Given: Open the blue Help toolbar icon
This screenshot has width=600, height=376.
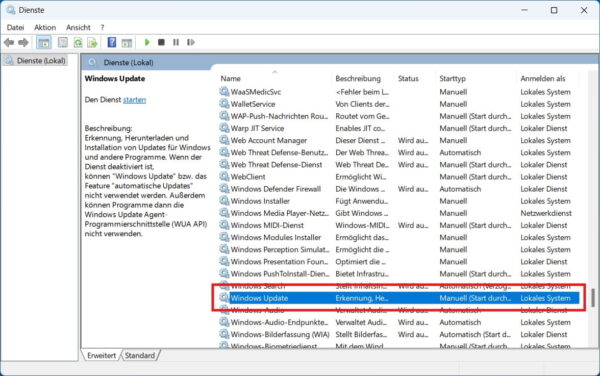Looking at the screenshot, I should 111,42.
